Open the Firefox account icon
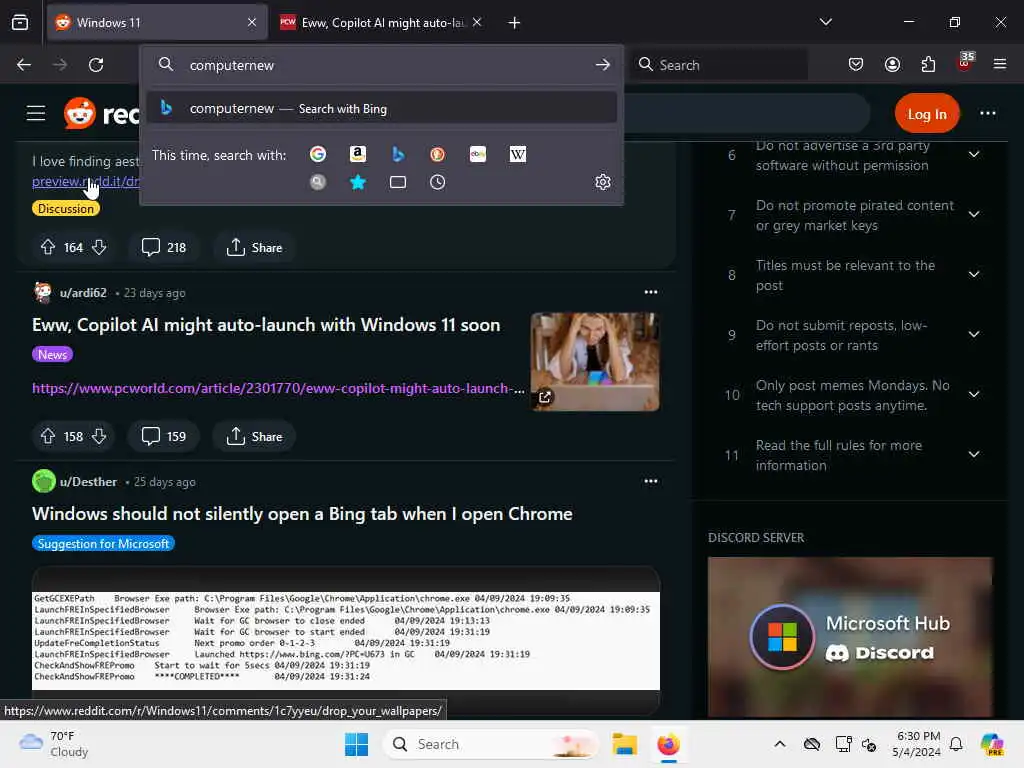Viewport: 1024px width, 768px height. click(892, 64)
